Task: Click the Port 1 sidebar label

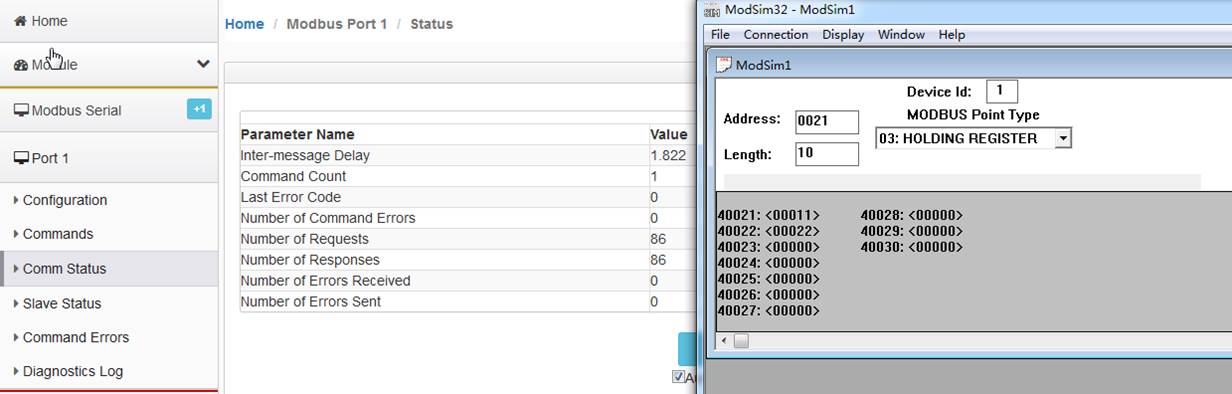Action: (50, 158)
